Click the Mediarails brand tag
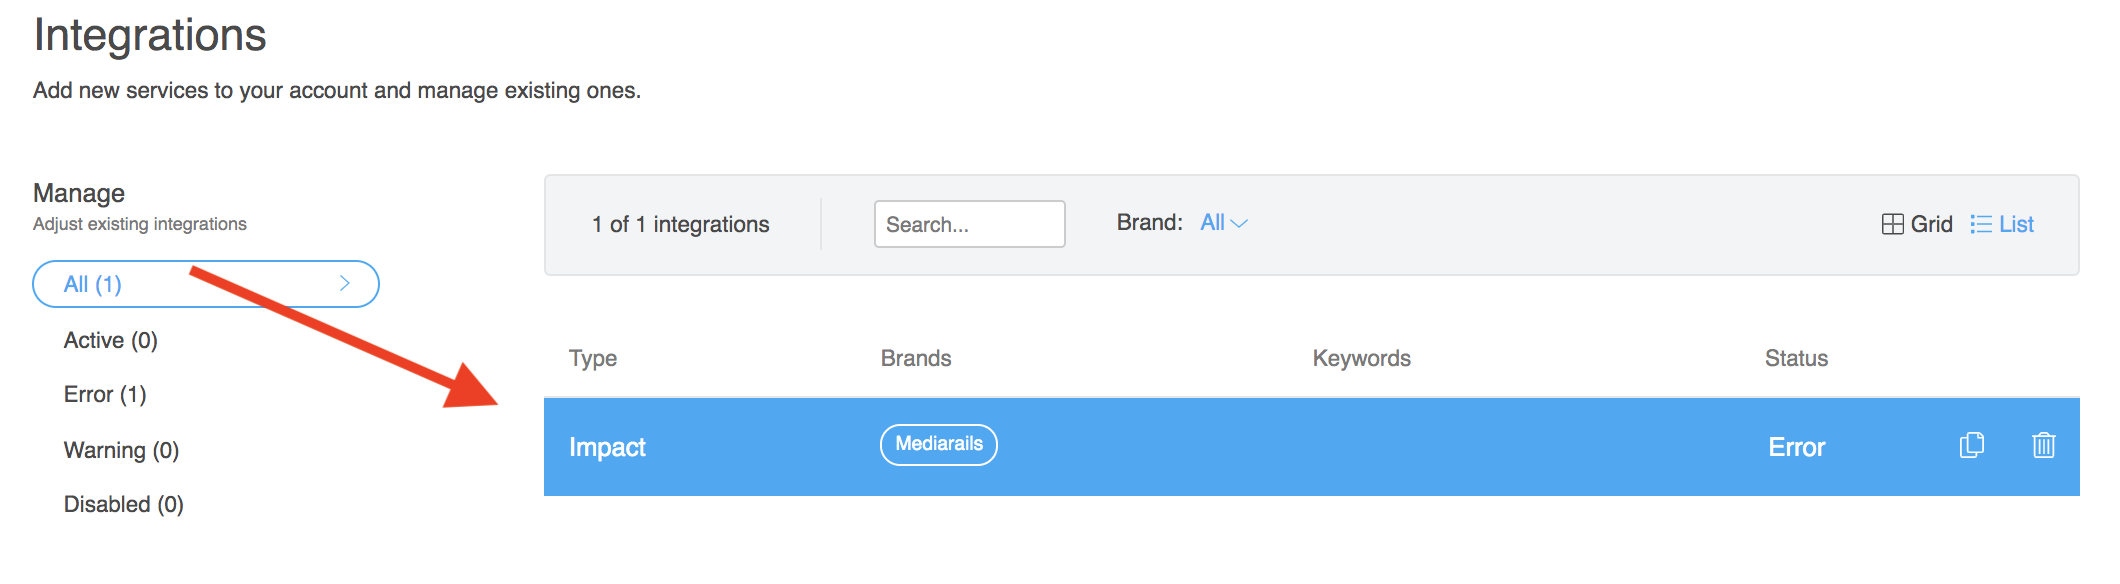The height and width of the screenshot is (584, 2120). pyautogui.click(x=938, y=445)
